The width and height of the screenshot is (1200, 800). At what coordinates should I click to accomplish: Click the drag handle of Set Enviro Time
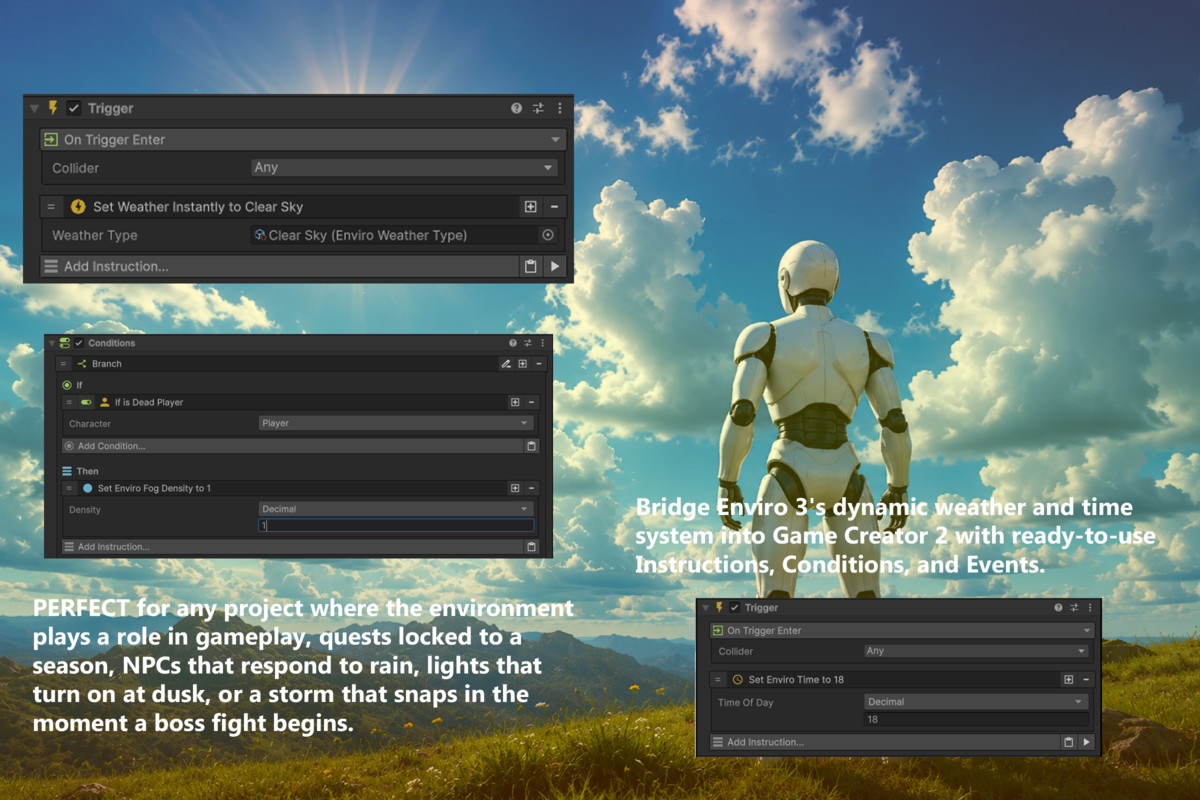[719, 680]
